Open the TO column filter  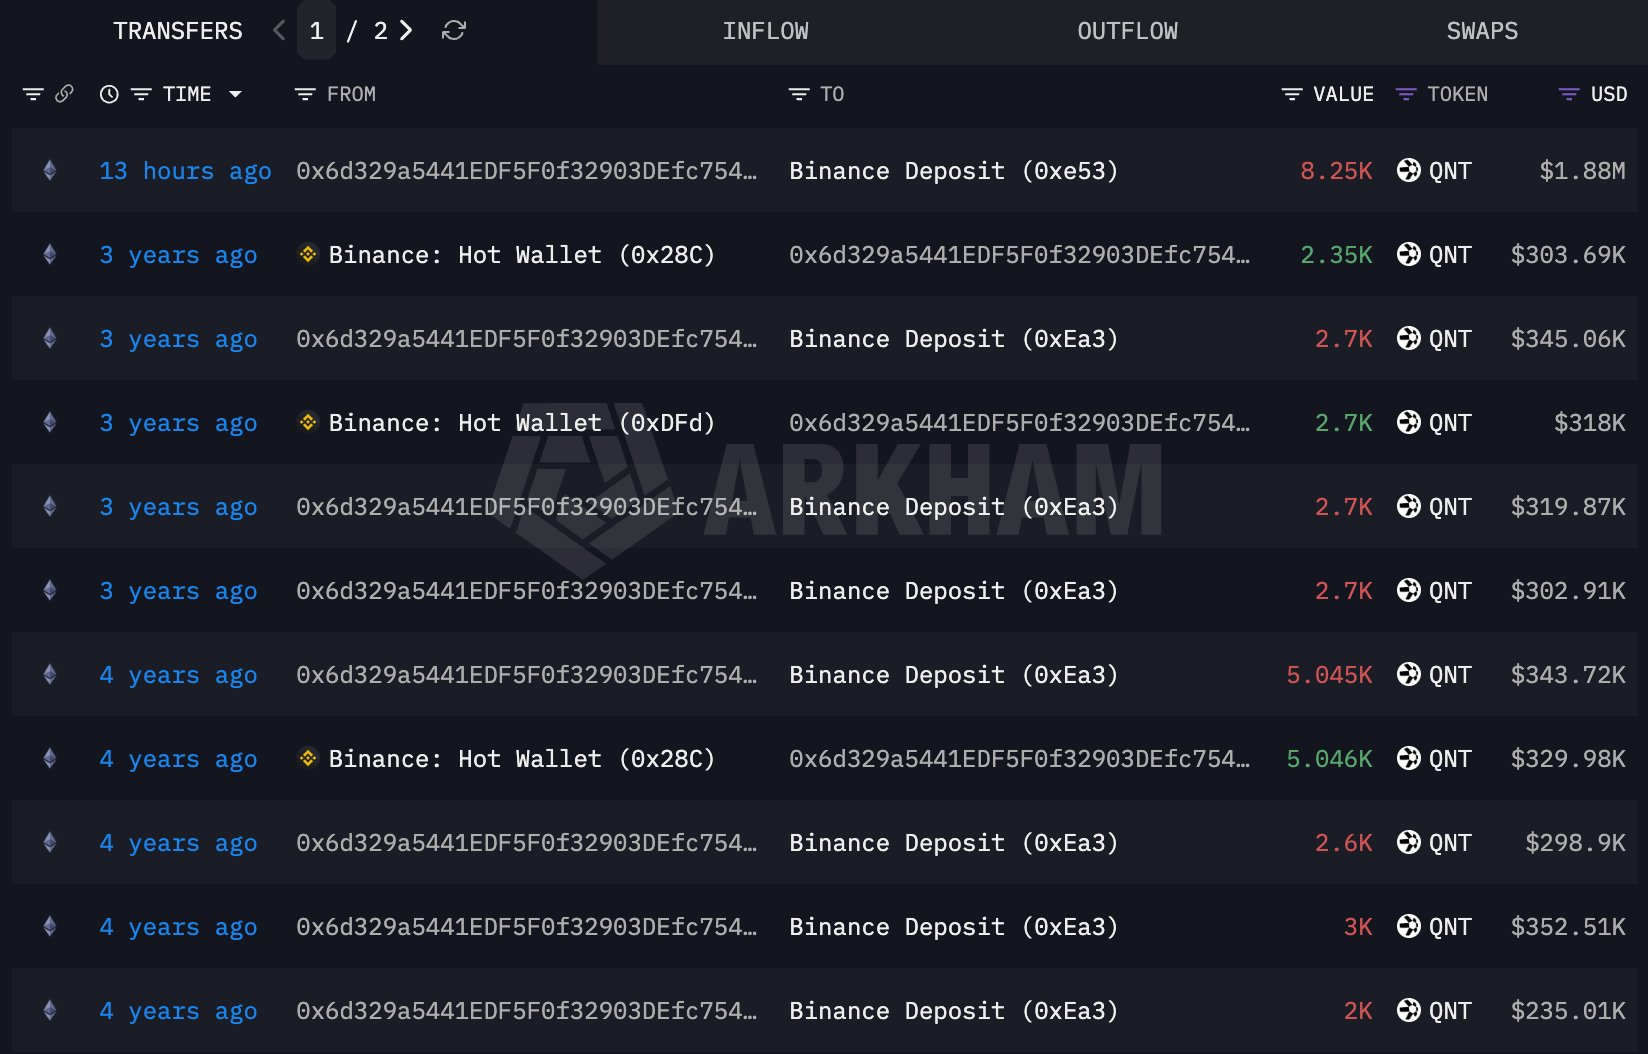799,94
